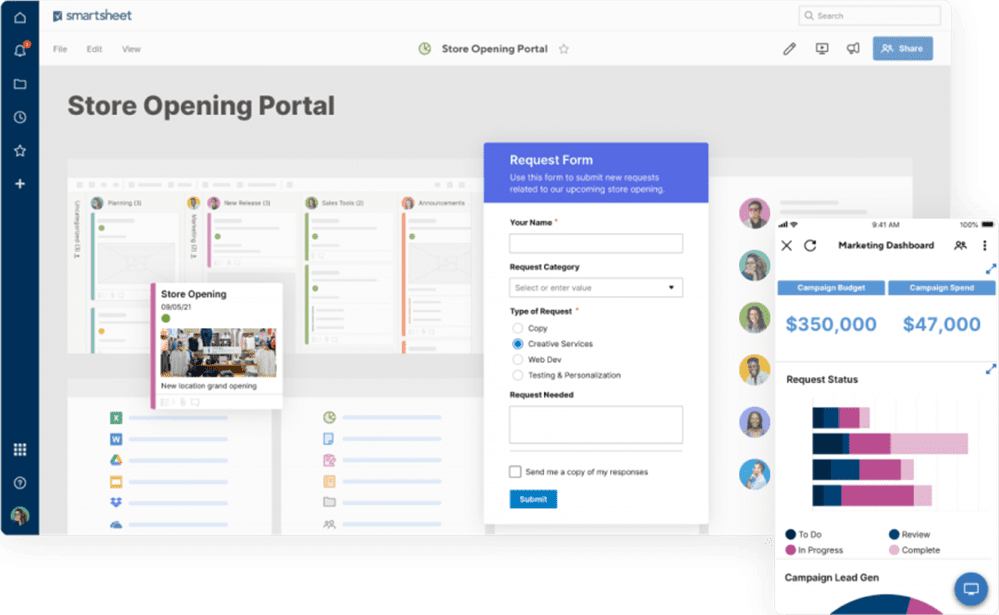Image resolution: width=999 pixels, height=615 pixels.
Task: Open the chat bubble button
Action: [x=971, y=588]
